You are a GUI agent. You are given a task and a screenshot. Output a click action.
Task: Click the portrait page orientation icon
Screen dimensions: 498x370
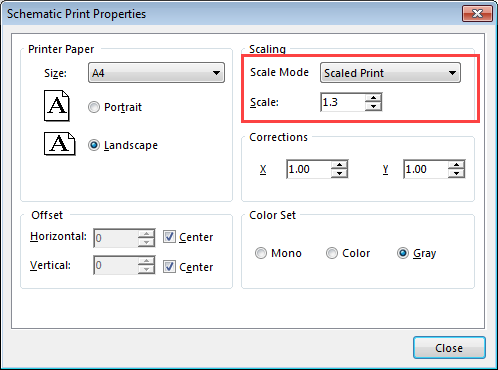click(57, 106)
